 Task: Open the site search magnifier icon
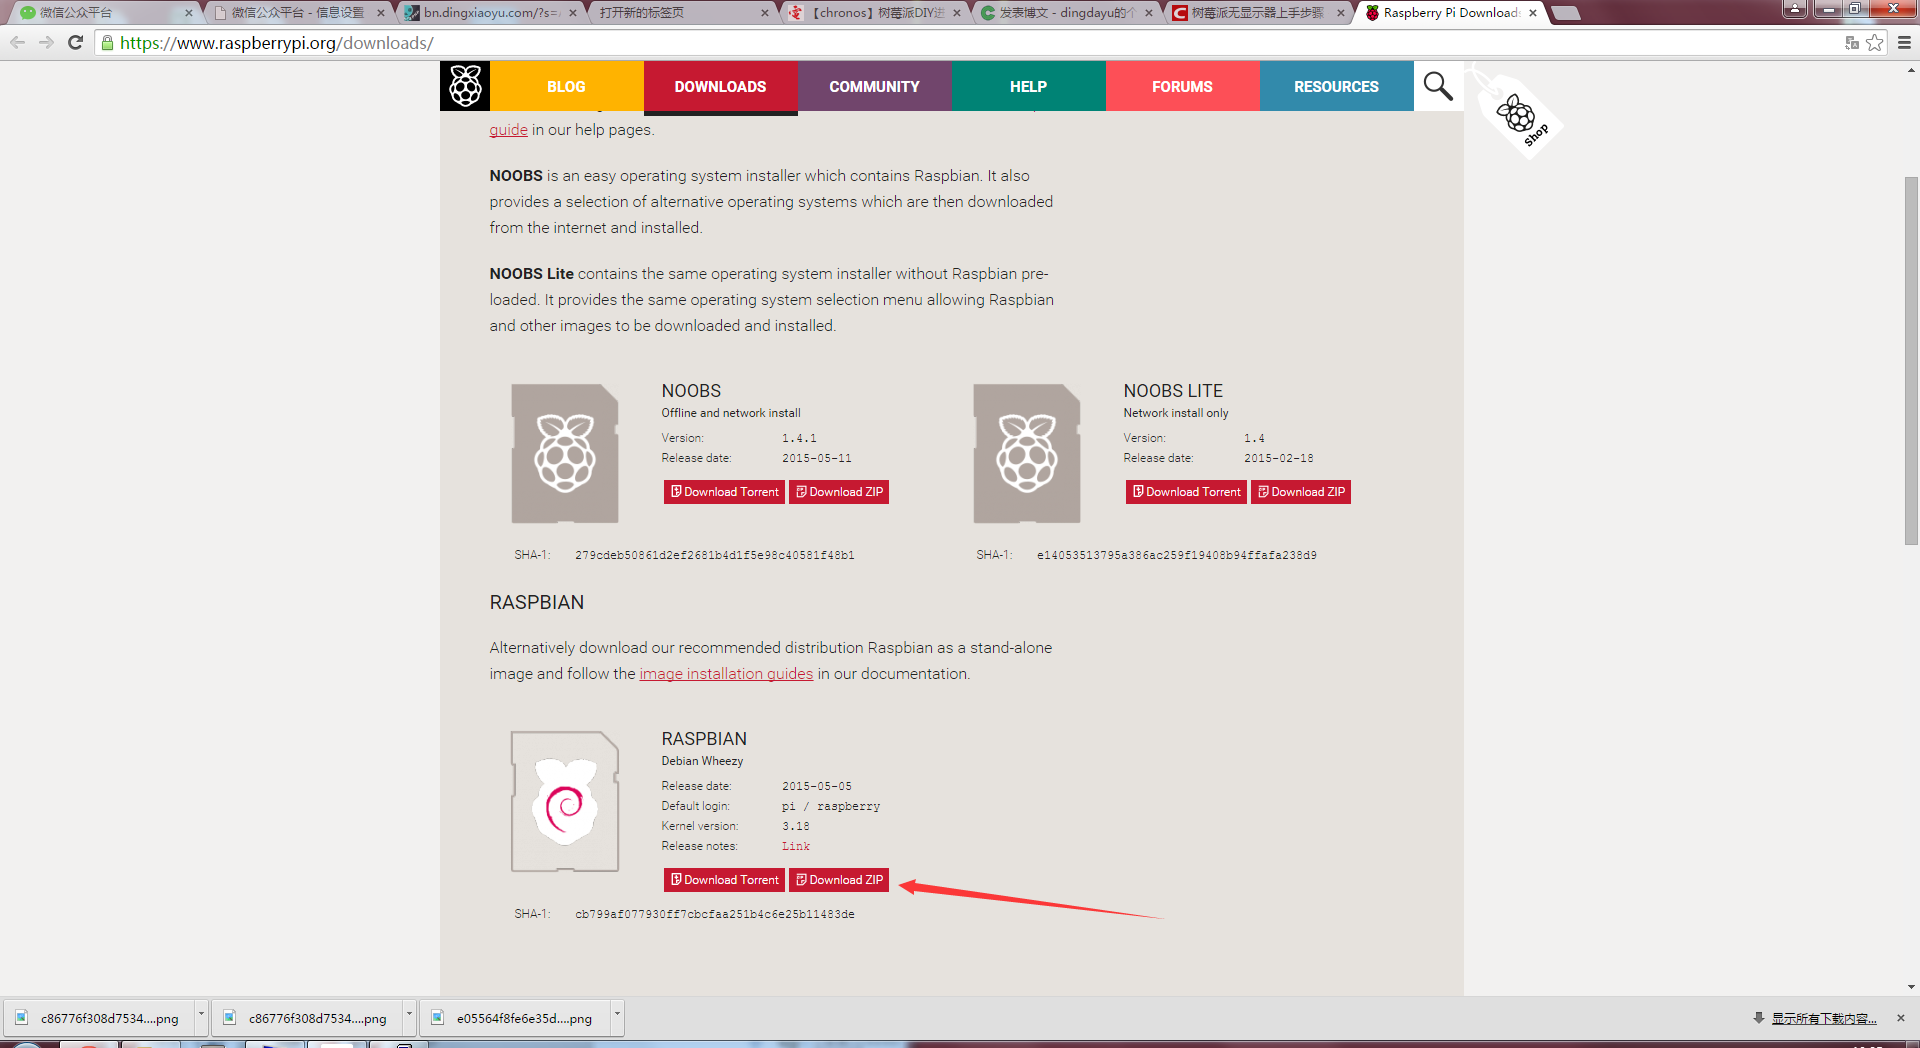pos(1438,86)
